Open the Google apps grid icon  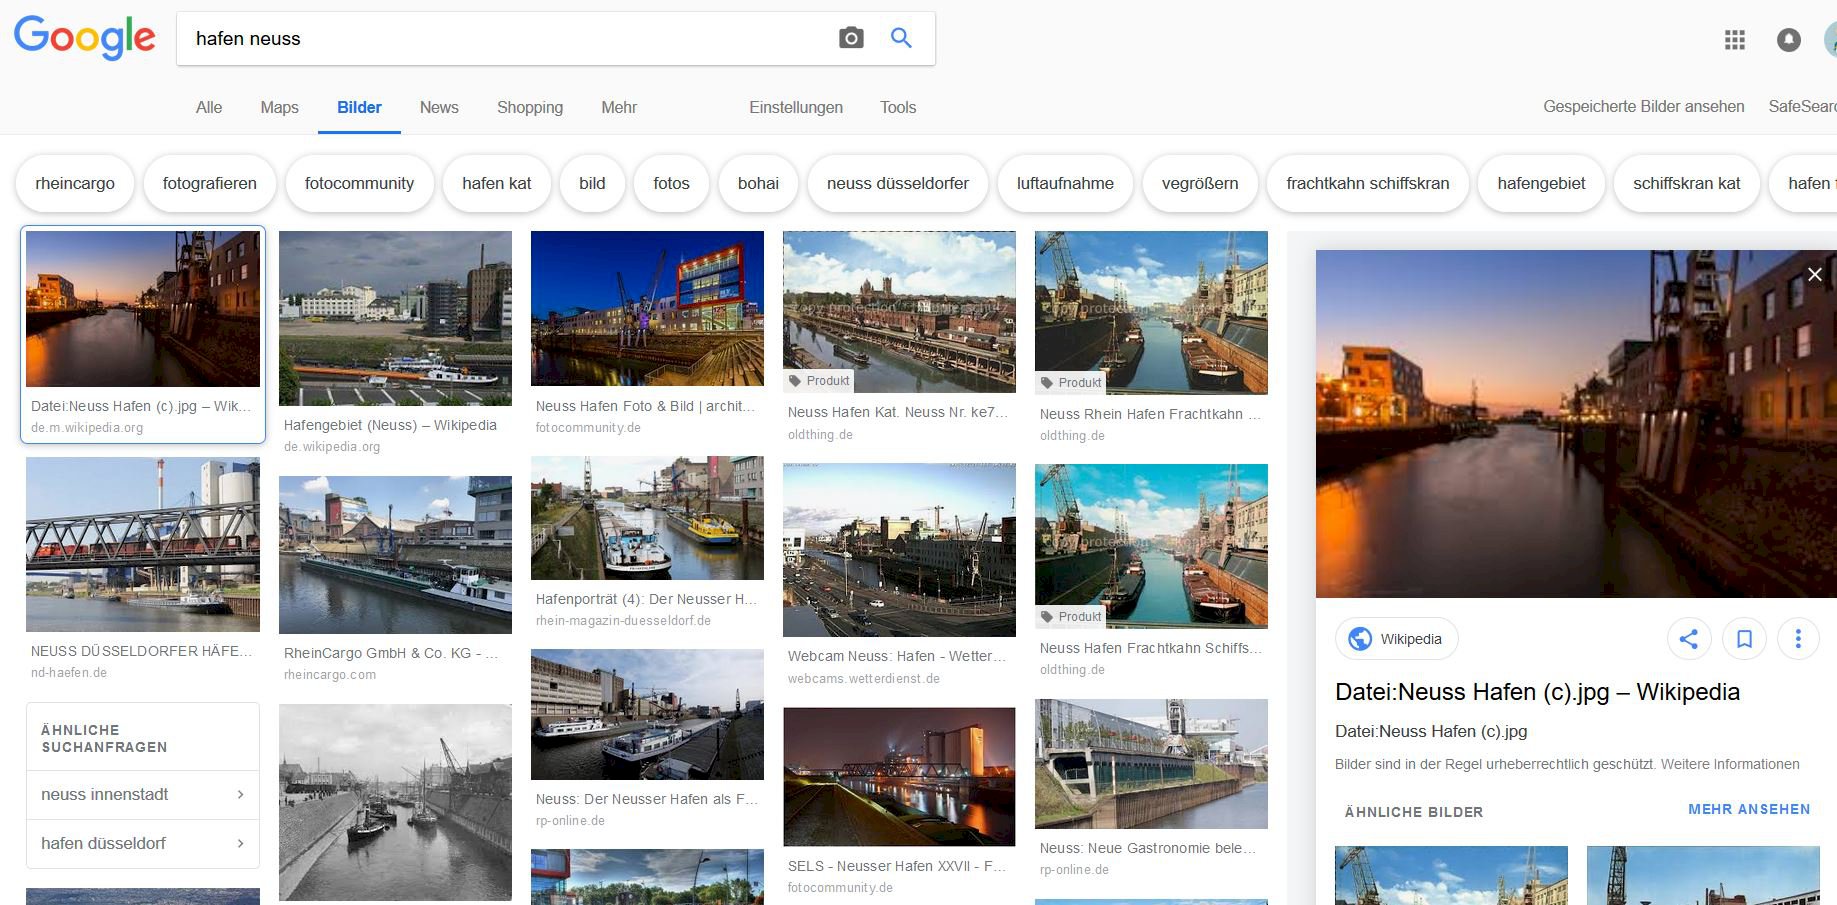1735,40
